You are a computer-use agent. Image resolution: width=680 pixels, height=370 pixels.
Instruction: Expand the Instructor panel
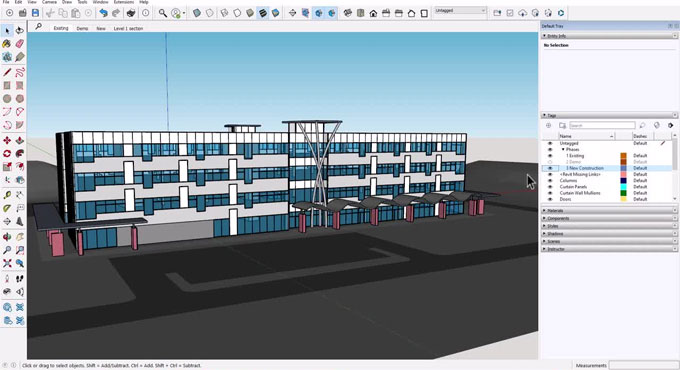pos(609,249)
